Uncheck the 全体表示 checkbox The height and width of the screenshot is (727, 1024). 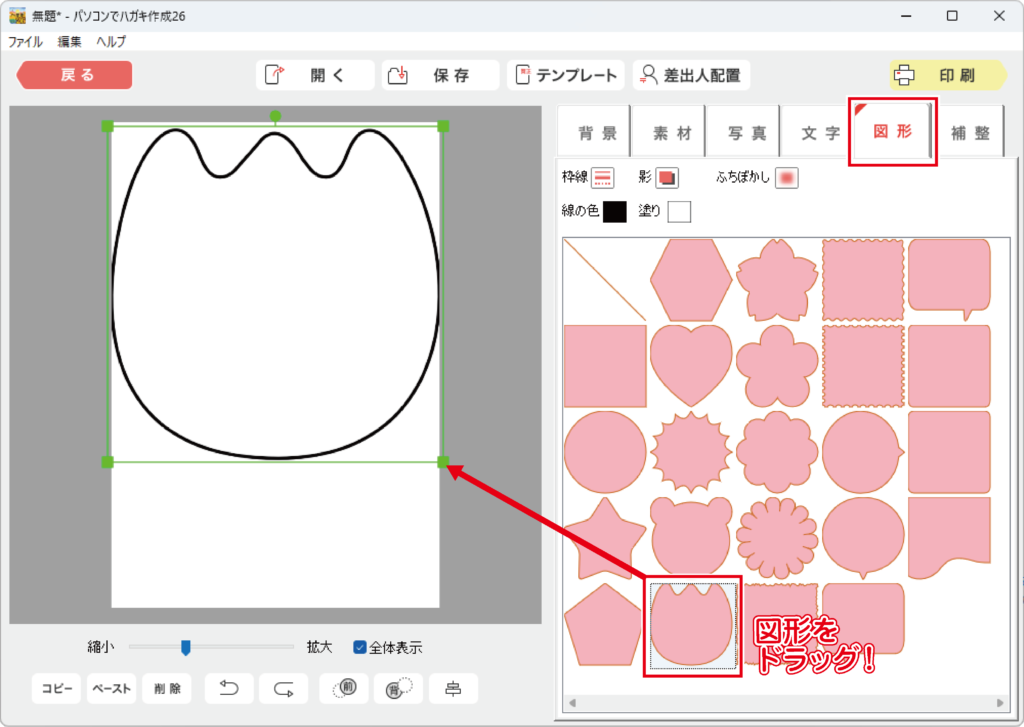point(360,647)
